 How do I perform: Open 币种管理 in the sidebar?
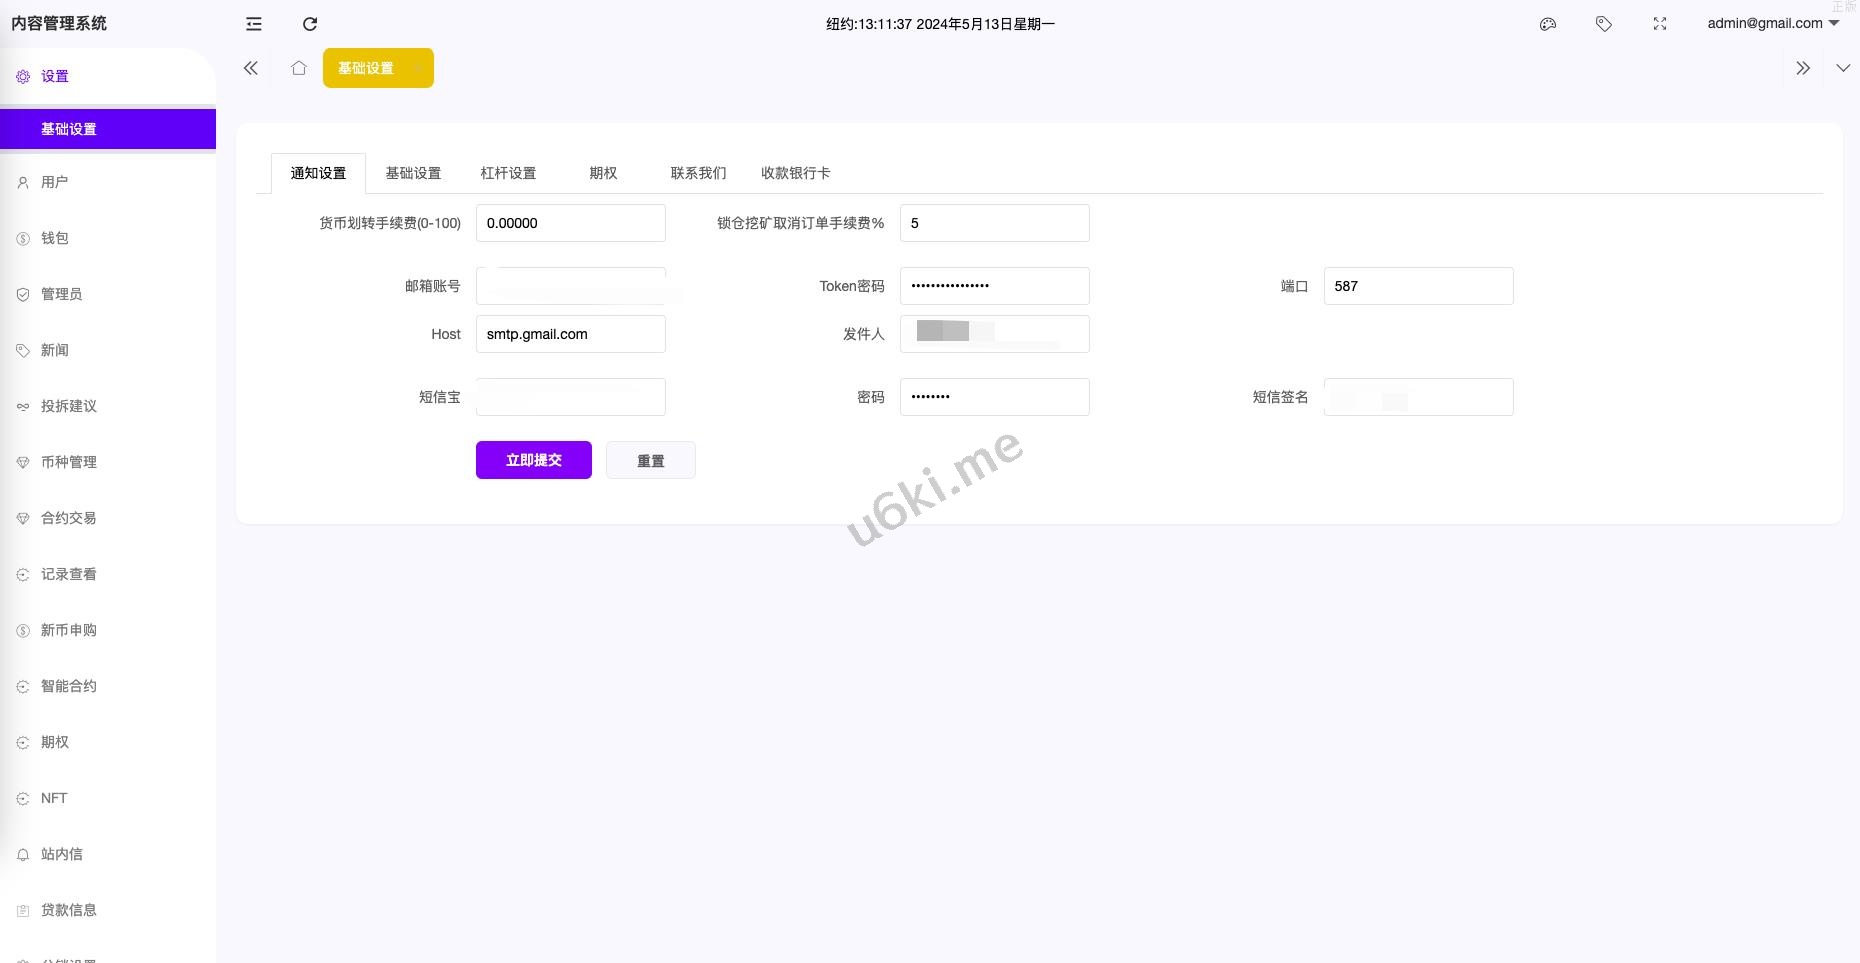click(x=68, y=462)
